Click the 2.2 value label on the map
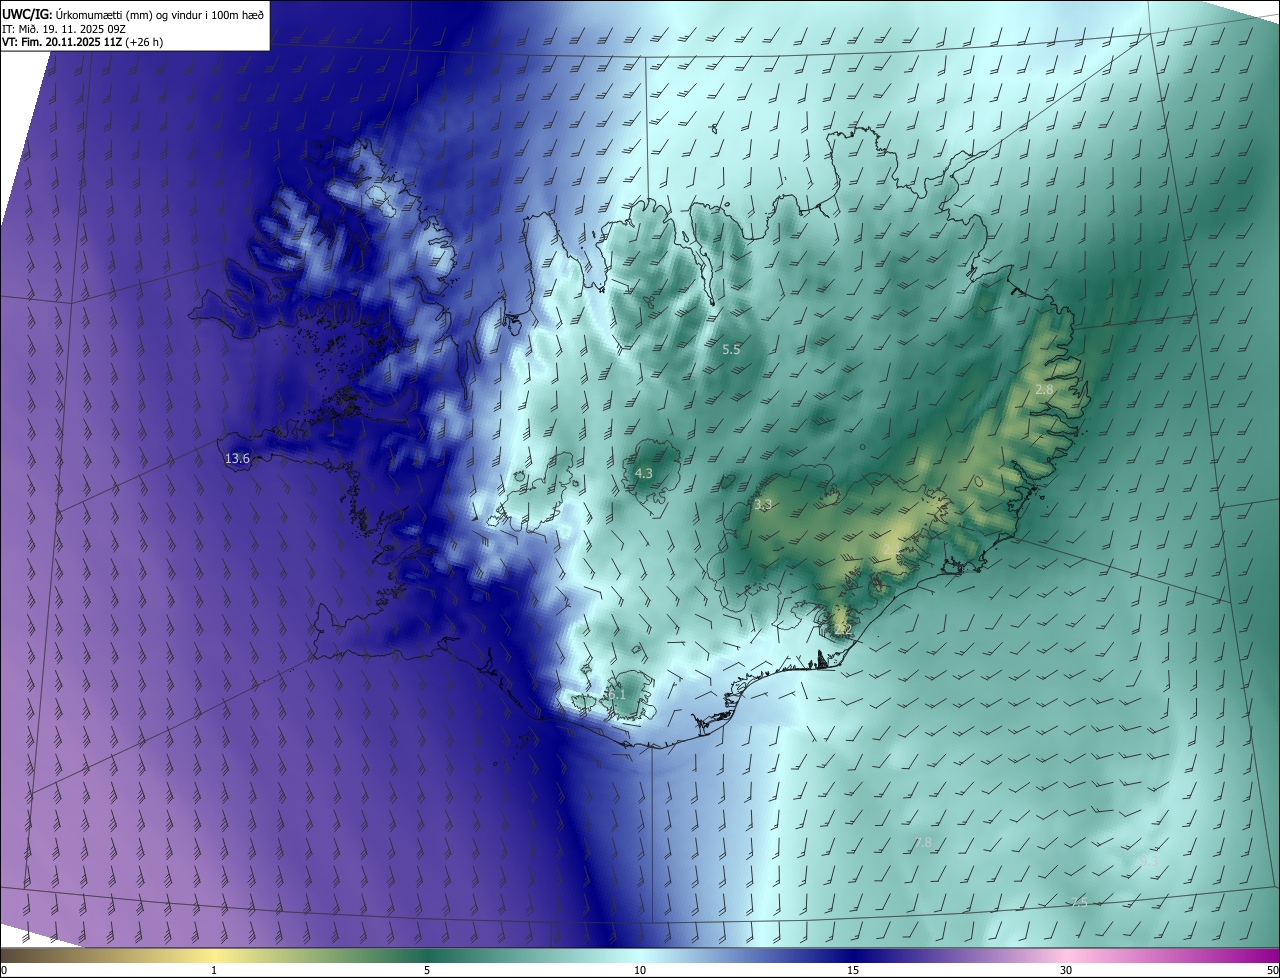1280x978 pixels. [x=844, y=630]
